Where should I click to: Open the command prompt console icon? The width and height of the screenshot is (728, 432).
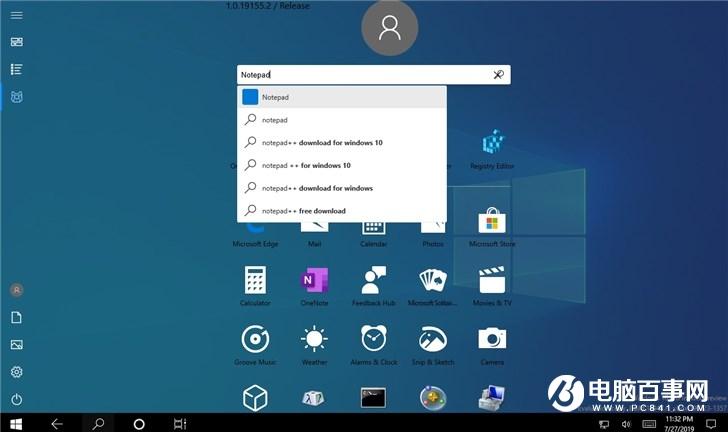[x=374, y=398]
